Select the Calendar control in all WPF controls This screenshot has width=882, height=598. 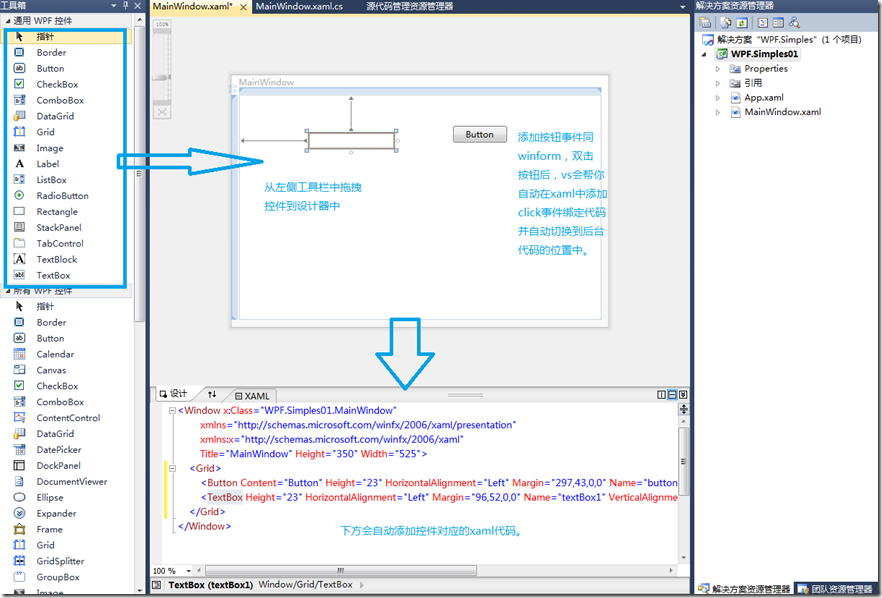coord(68,354)
